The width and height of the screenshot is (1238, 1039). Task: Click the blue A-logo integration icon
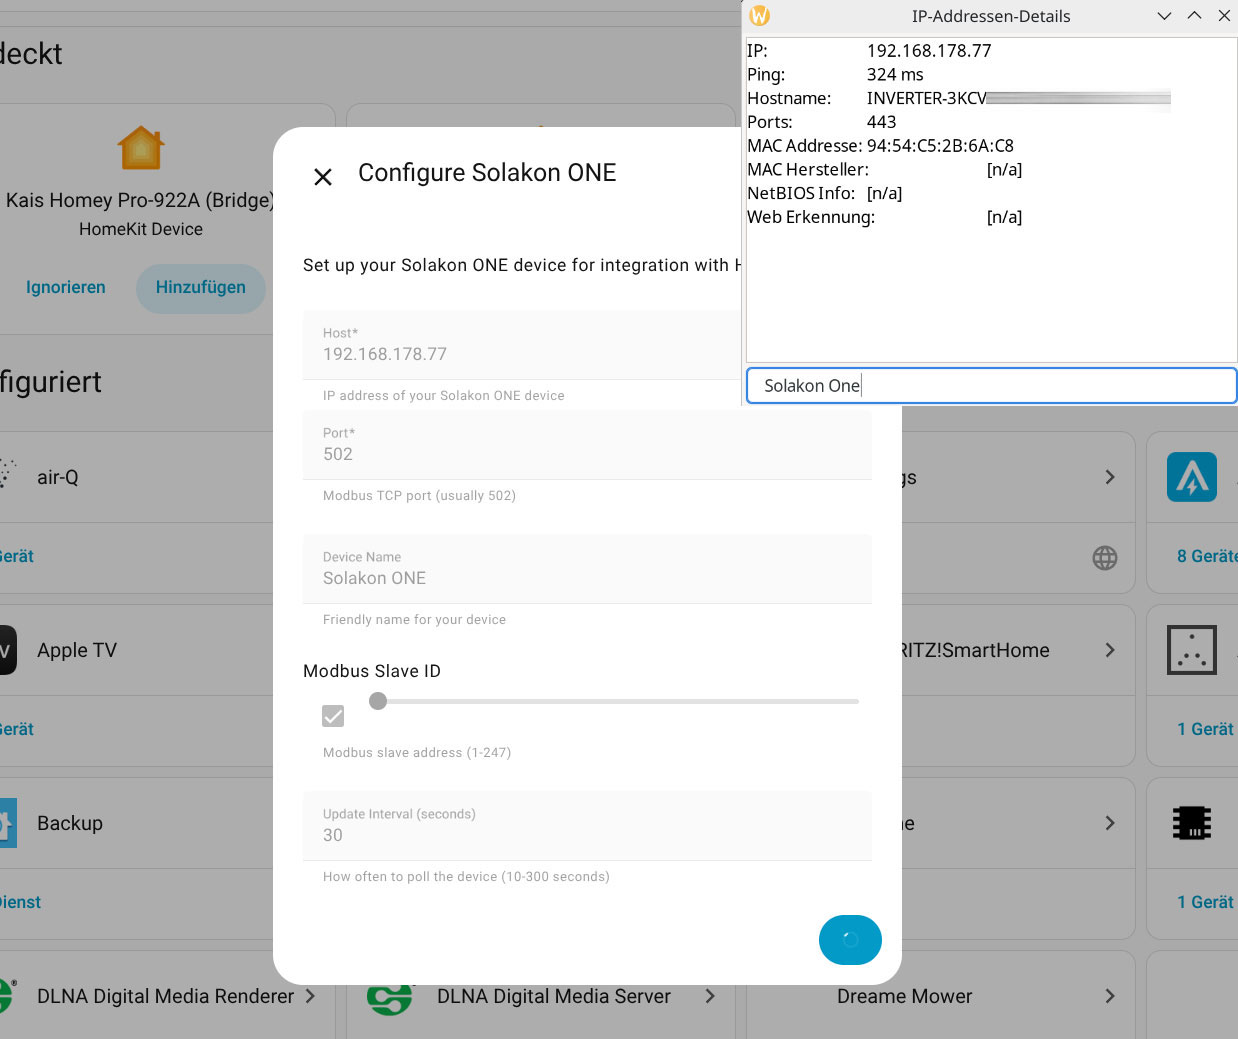pyautogui.click(x=1192, y=477)
